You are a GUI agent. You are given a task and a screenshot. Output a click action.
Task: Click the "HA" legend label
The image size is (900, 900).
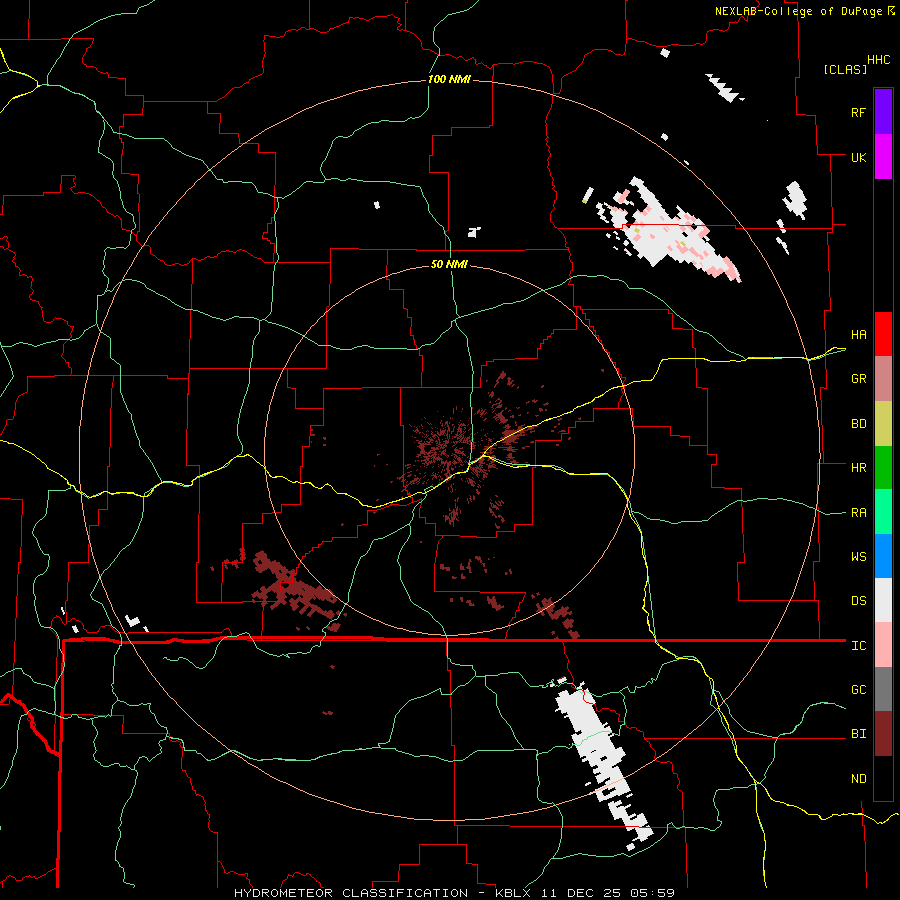859,335
